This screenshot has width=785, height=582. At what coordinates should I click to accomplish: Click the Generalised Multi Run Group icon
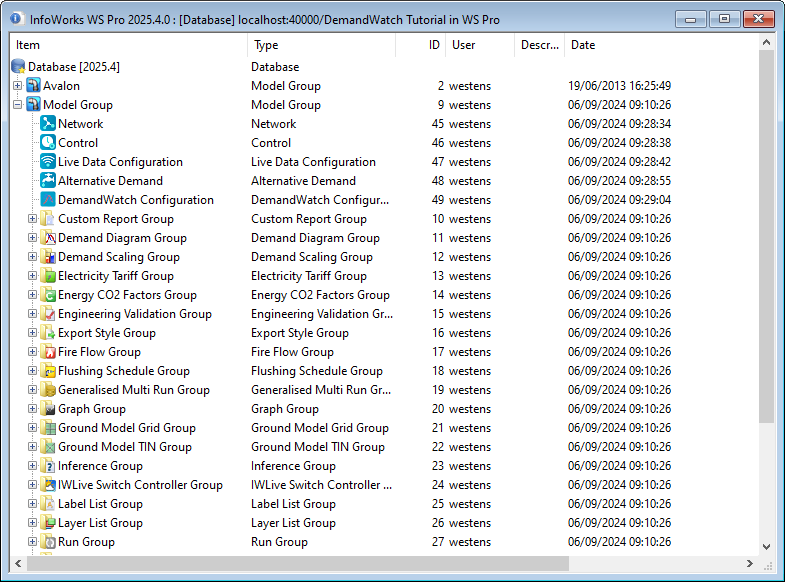48,390
